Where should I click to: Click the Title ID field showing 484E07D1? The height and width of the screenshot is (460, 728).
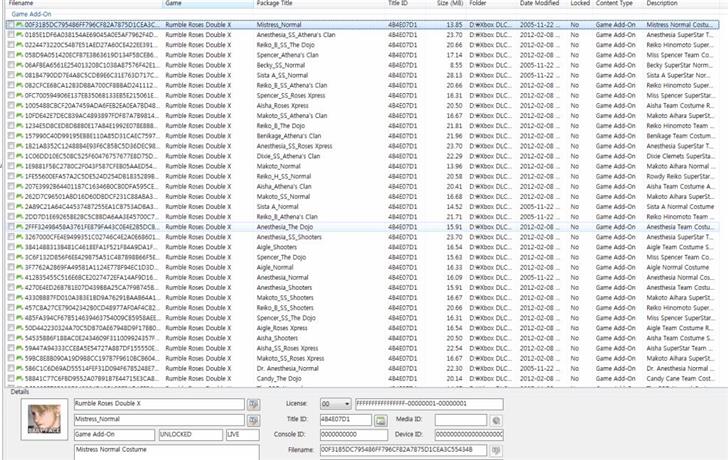[346, 420]
